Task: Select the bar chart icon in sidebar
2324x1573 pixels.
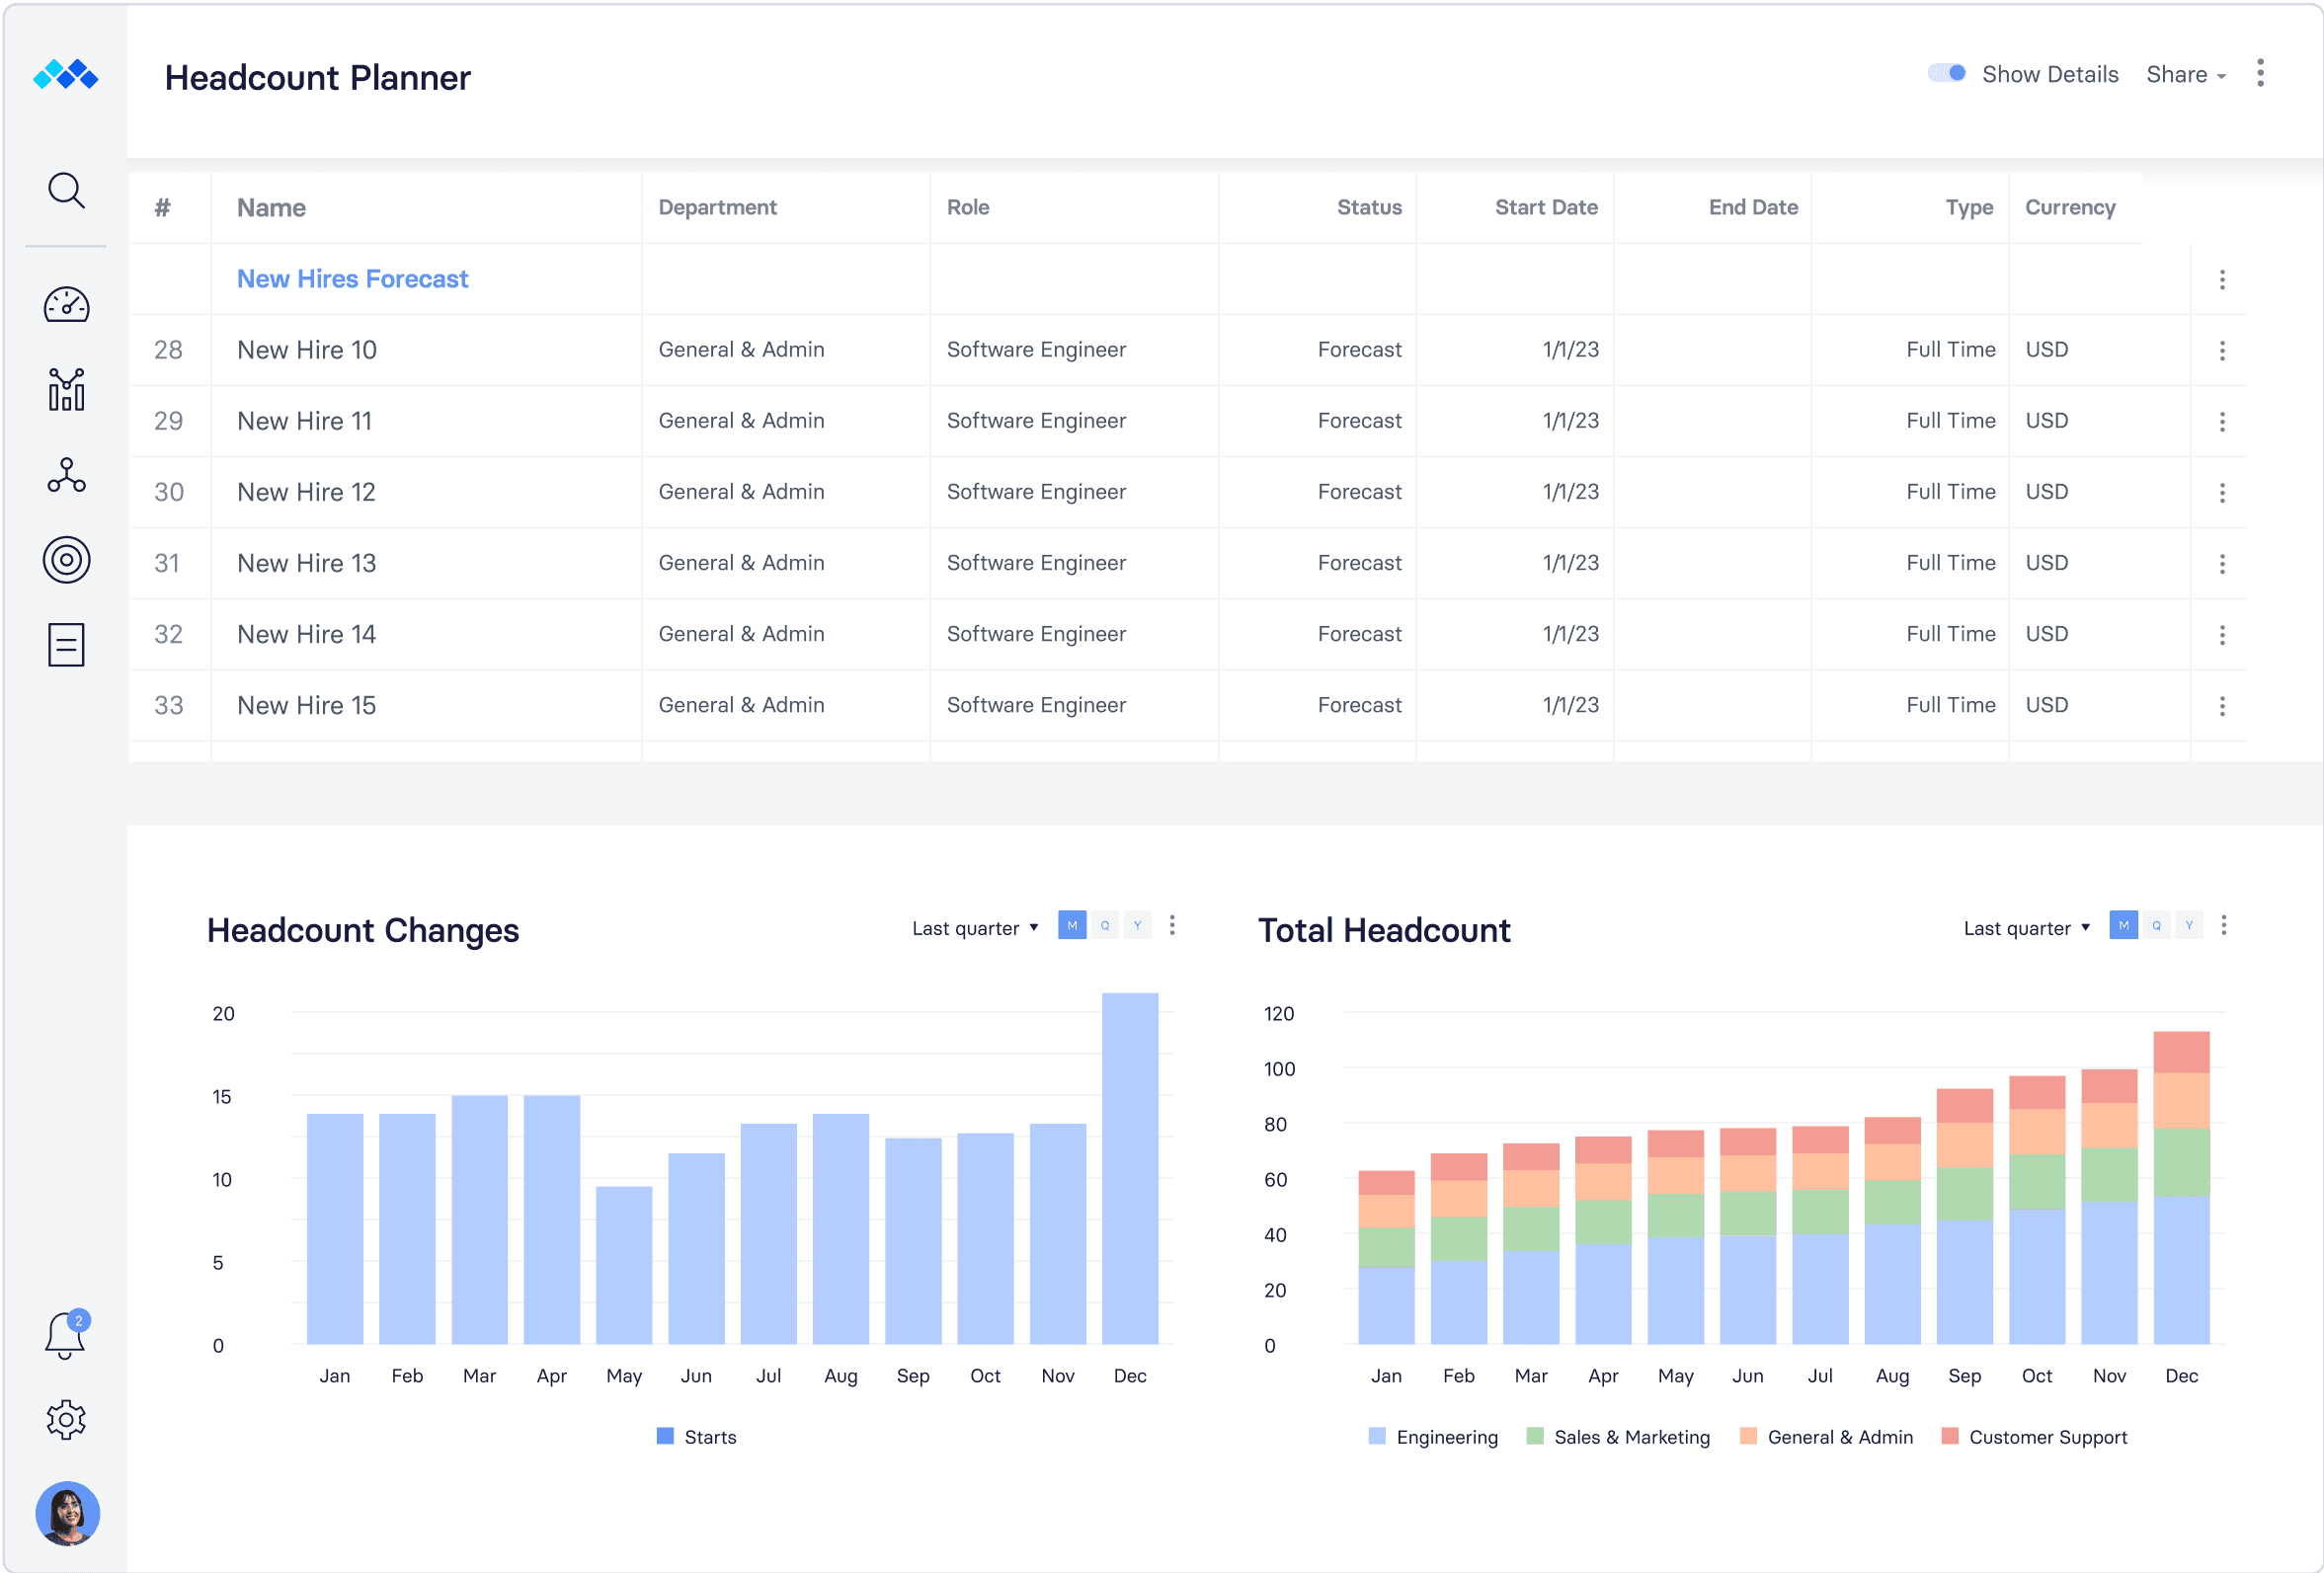Action: point(68,390)
